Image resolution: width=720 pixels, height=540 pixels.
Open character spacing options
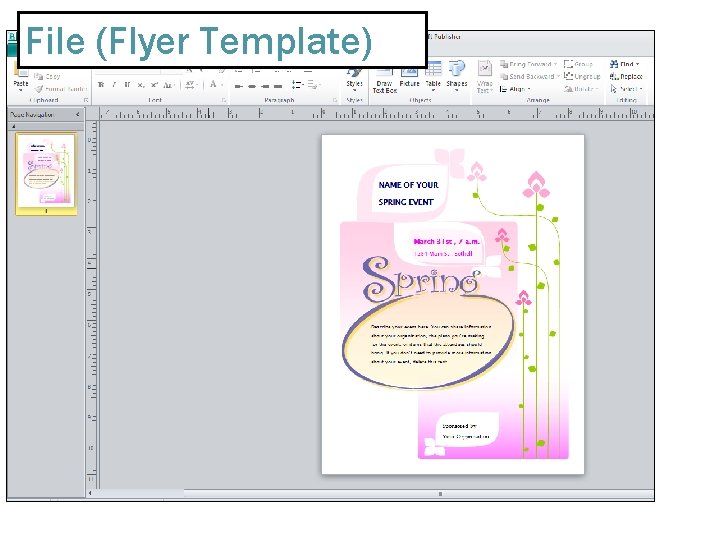point(191,84)
